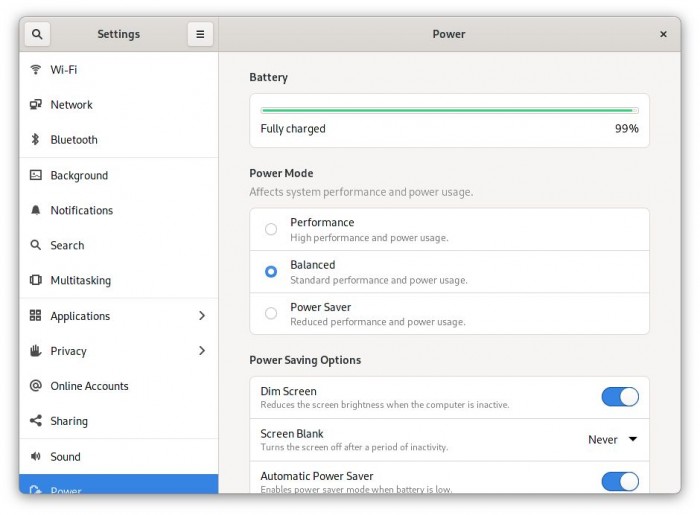
Task: Click the Sharing icon in sidebar
Action: [x=36, y=421]
